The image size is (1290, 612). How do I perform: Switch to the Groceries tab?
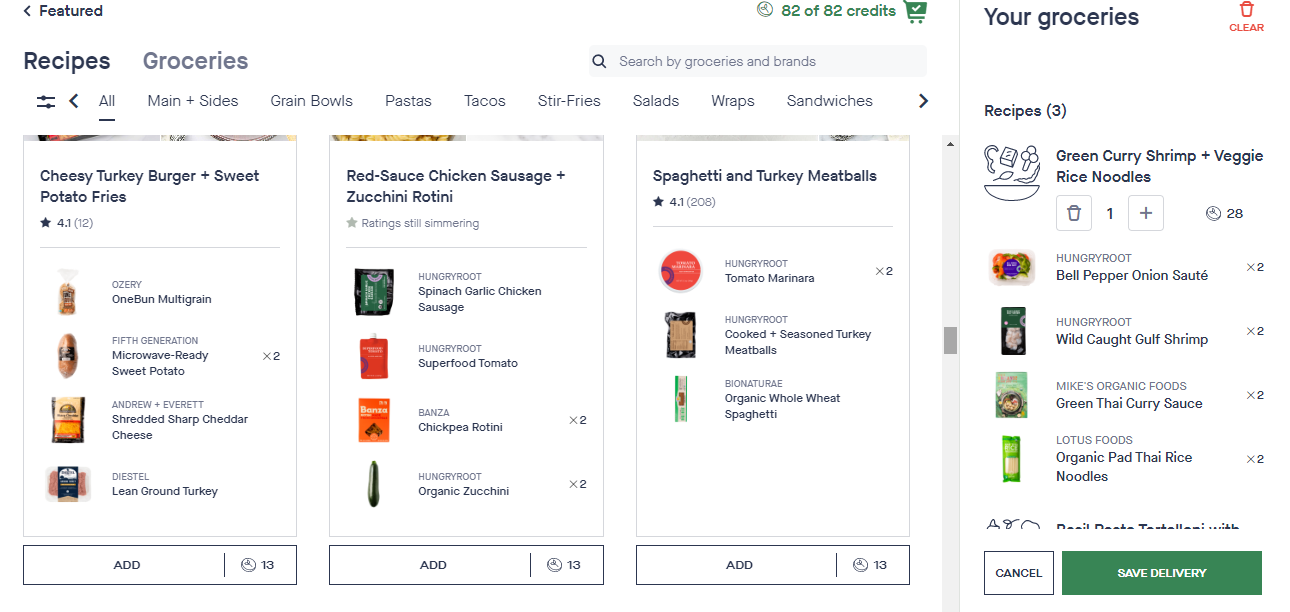coord(195,61)
